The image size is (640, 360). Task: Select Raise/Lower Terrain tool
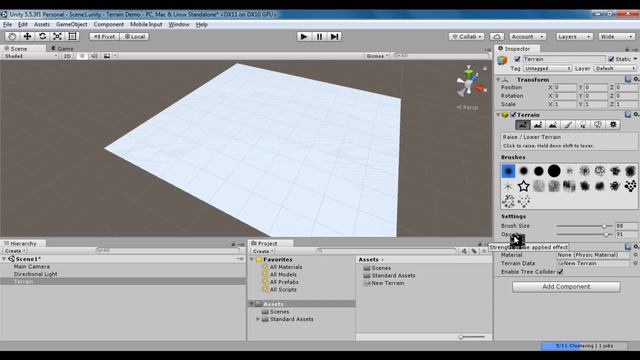click(x=523, y=125)
